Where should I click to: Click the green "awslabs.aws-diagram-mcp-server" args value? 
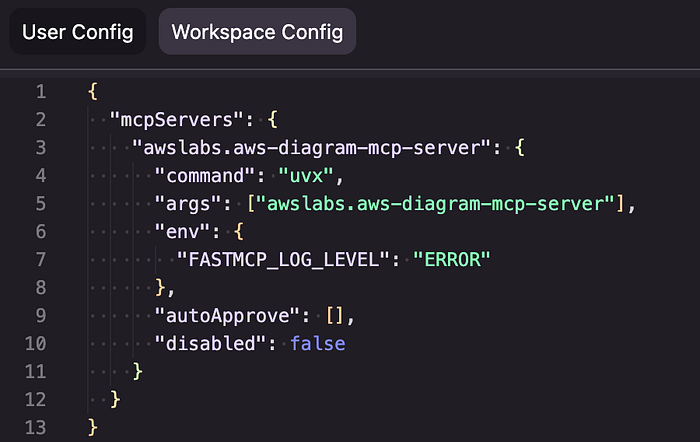435,204
